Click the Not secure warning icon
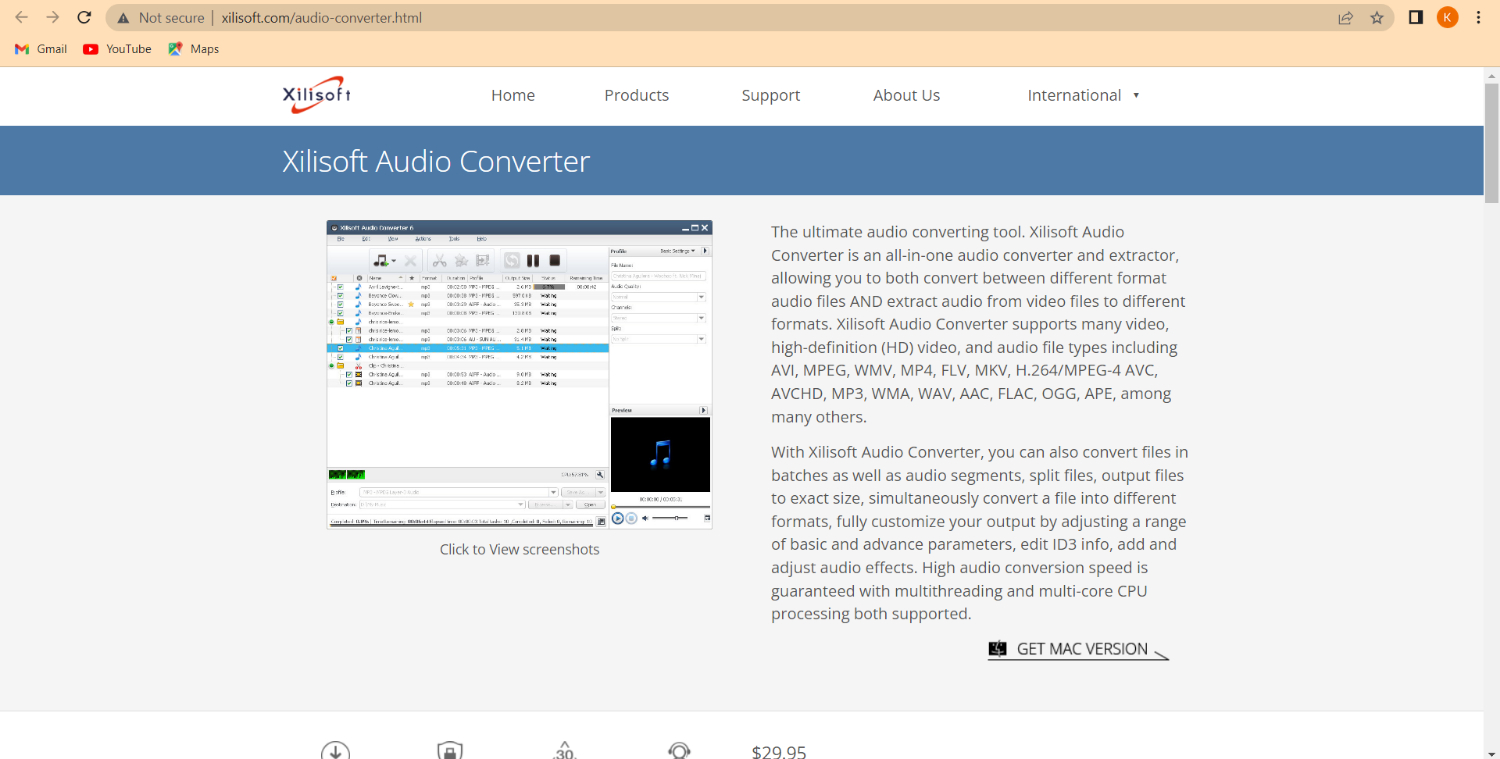1500x759 pixels. pos(124,18)
